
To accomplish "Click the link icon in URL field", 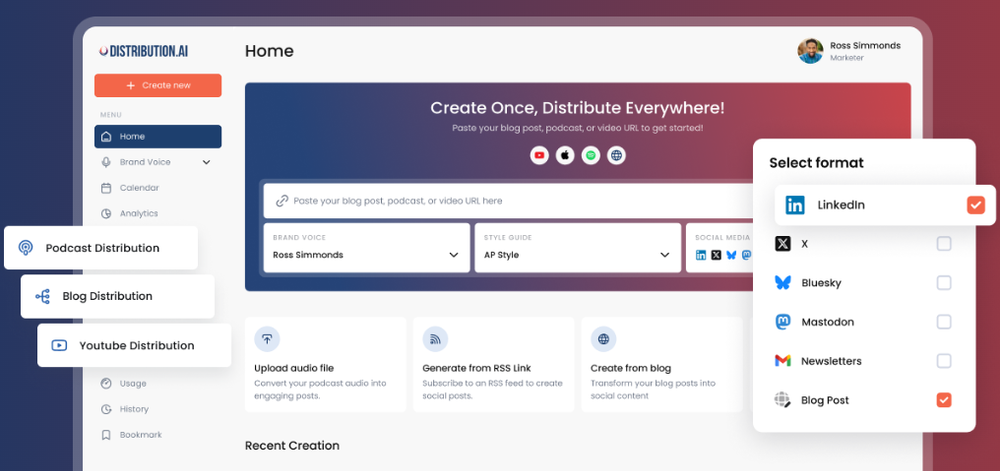I will click(282, 201).
